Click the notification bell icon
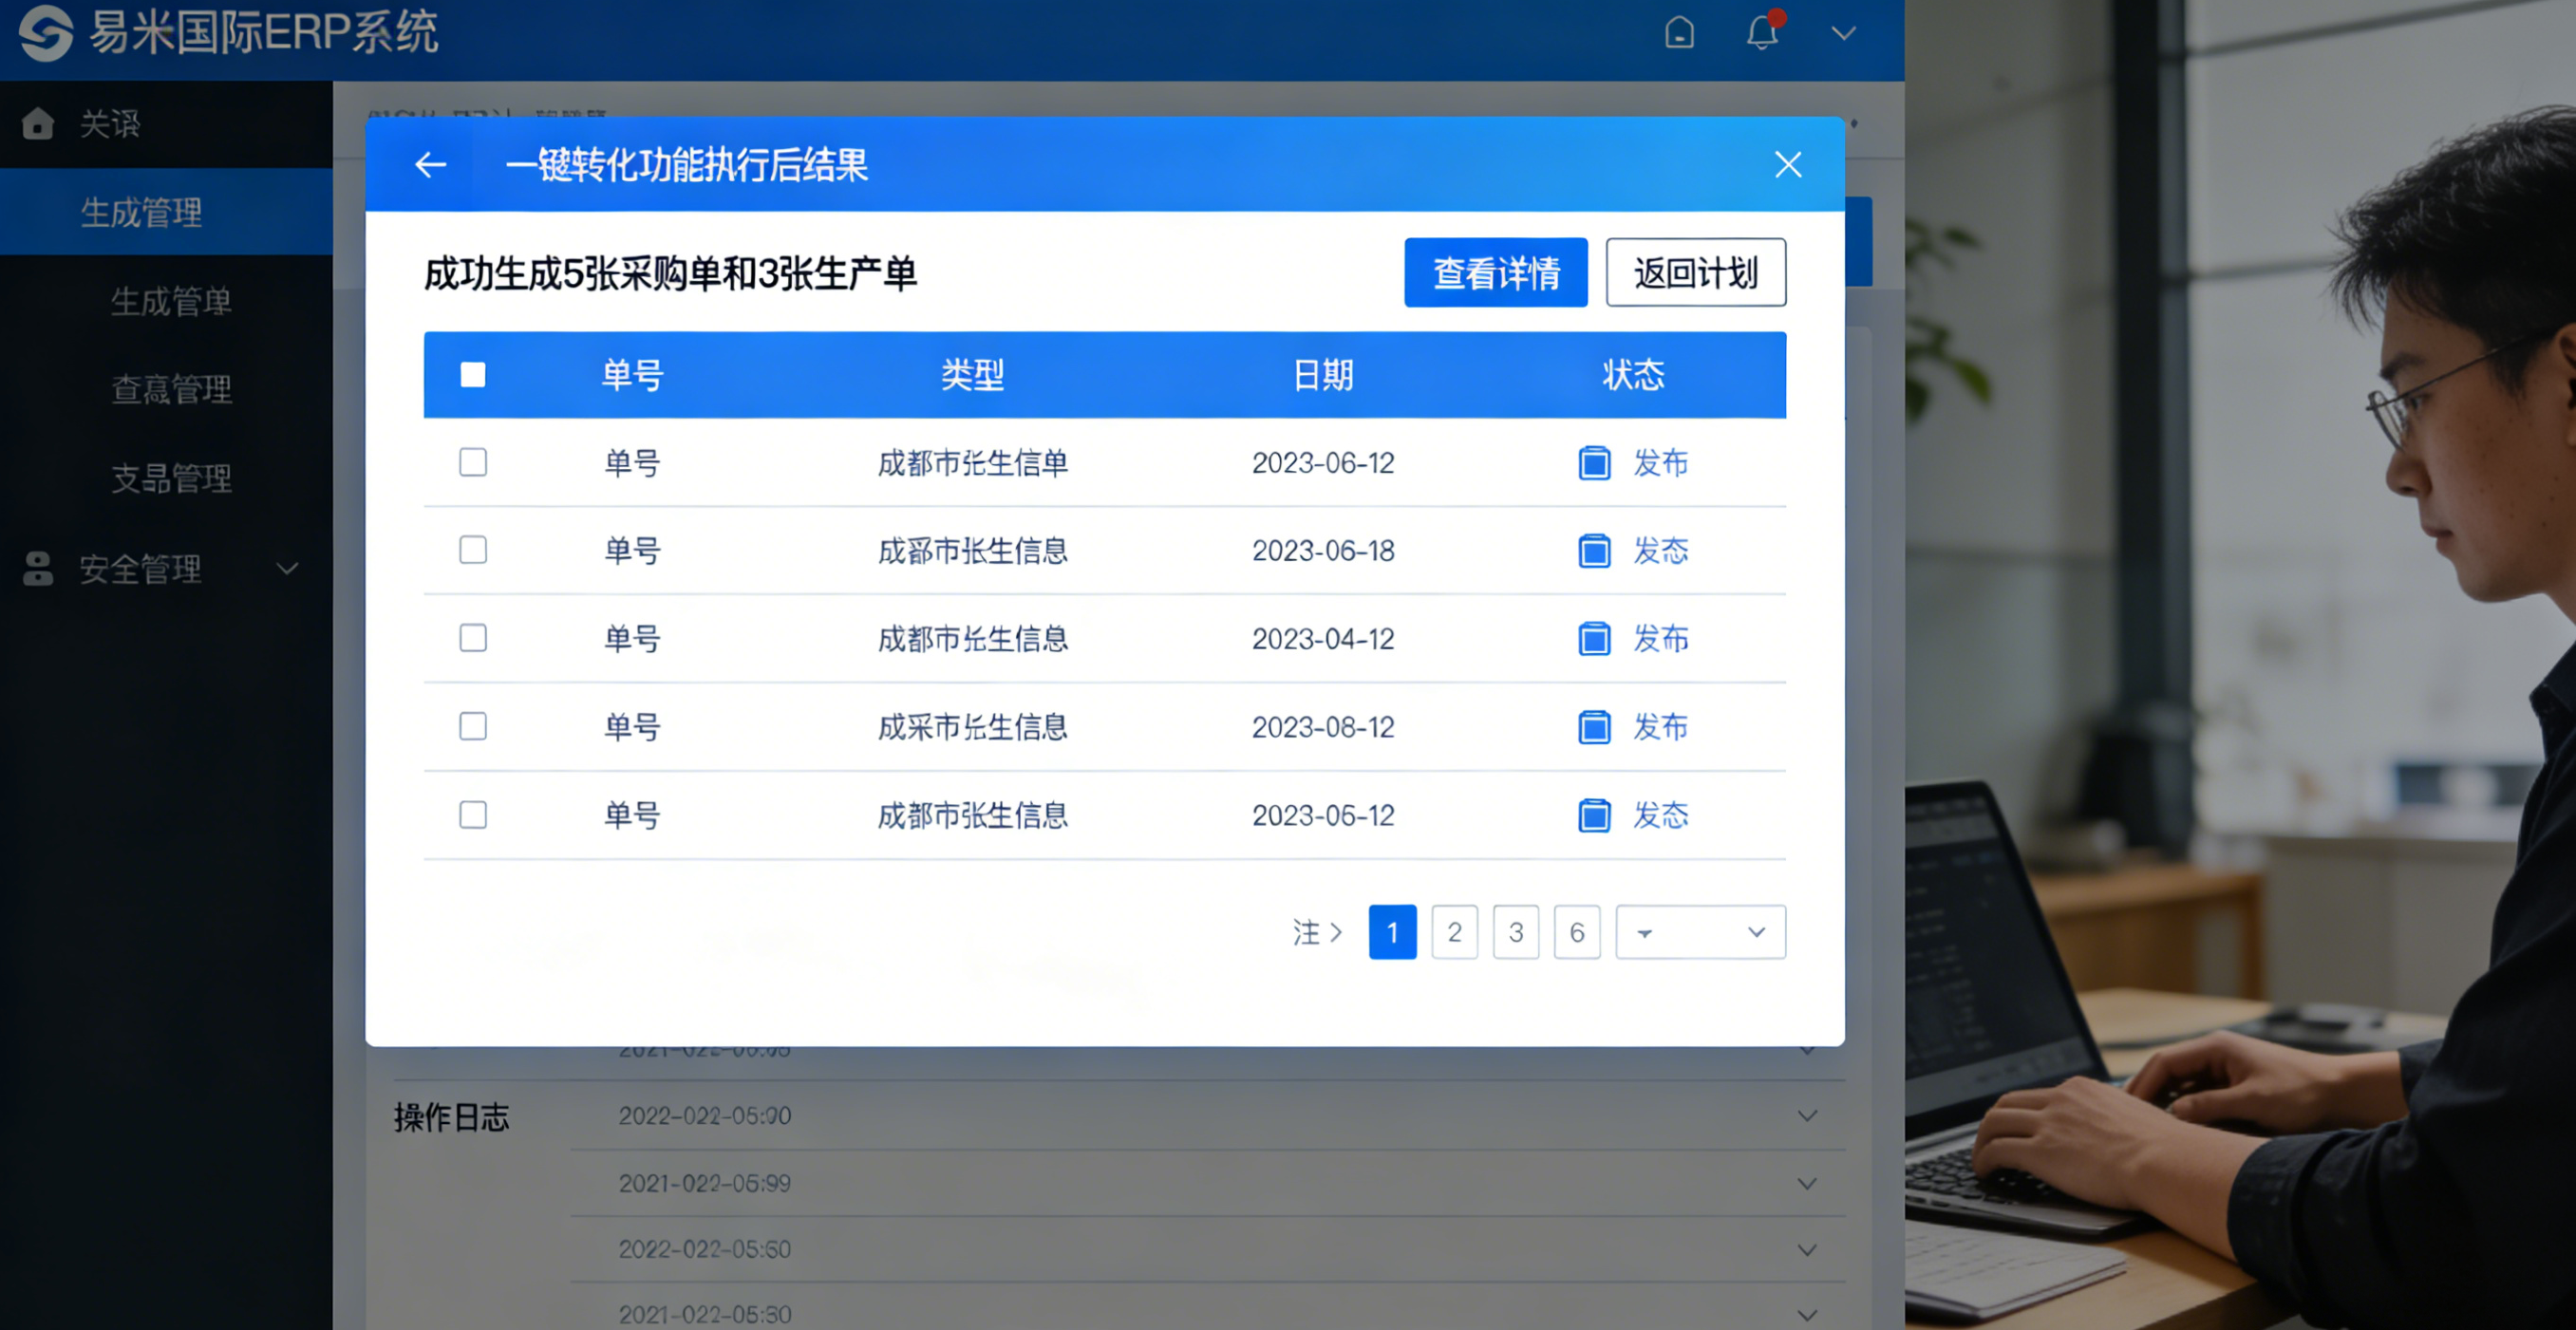This screenshot has height=1330, width=2576. point(1761,33)
